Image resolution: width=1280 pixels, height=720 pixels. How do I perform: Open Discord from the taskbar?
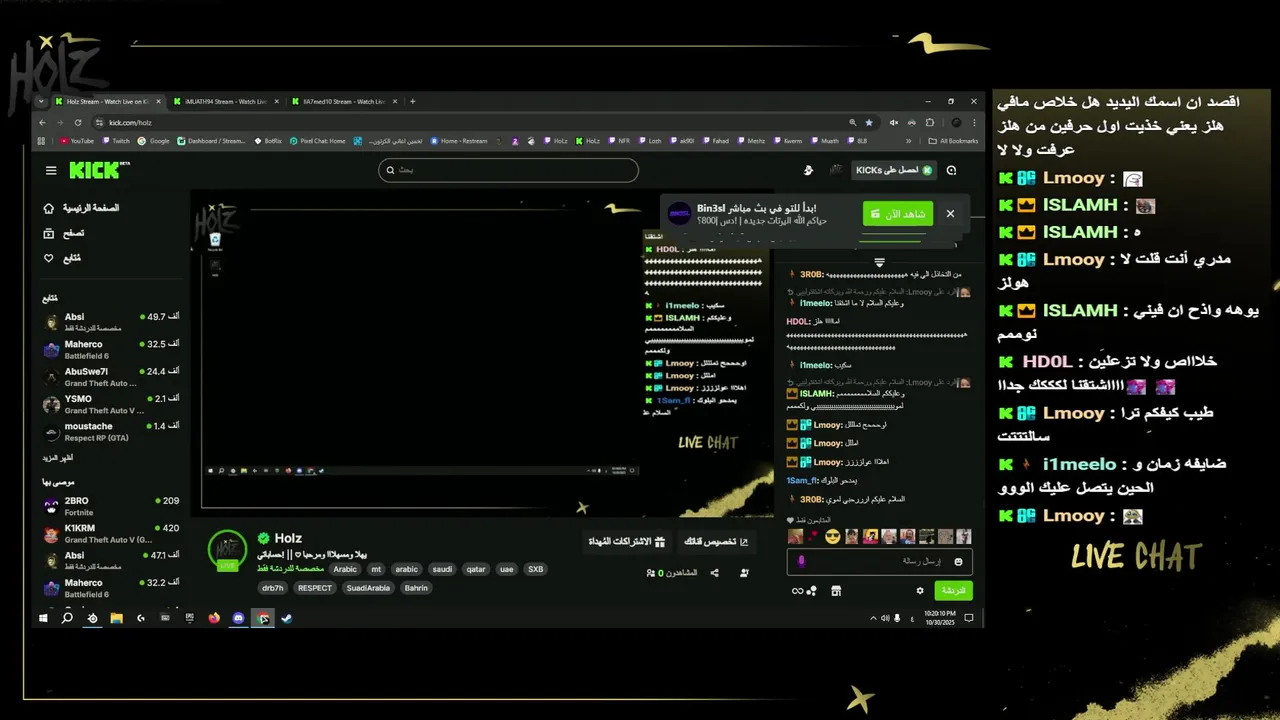pos(238,618)
